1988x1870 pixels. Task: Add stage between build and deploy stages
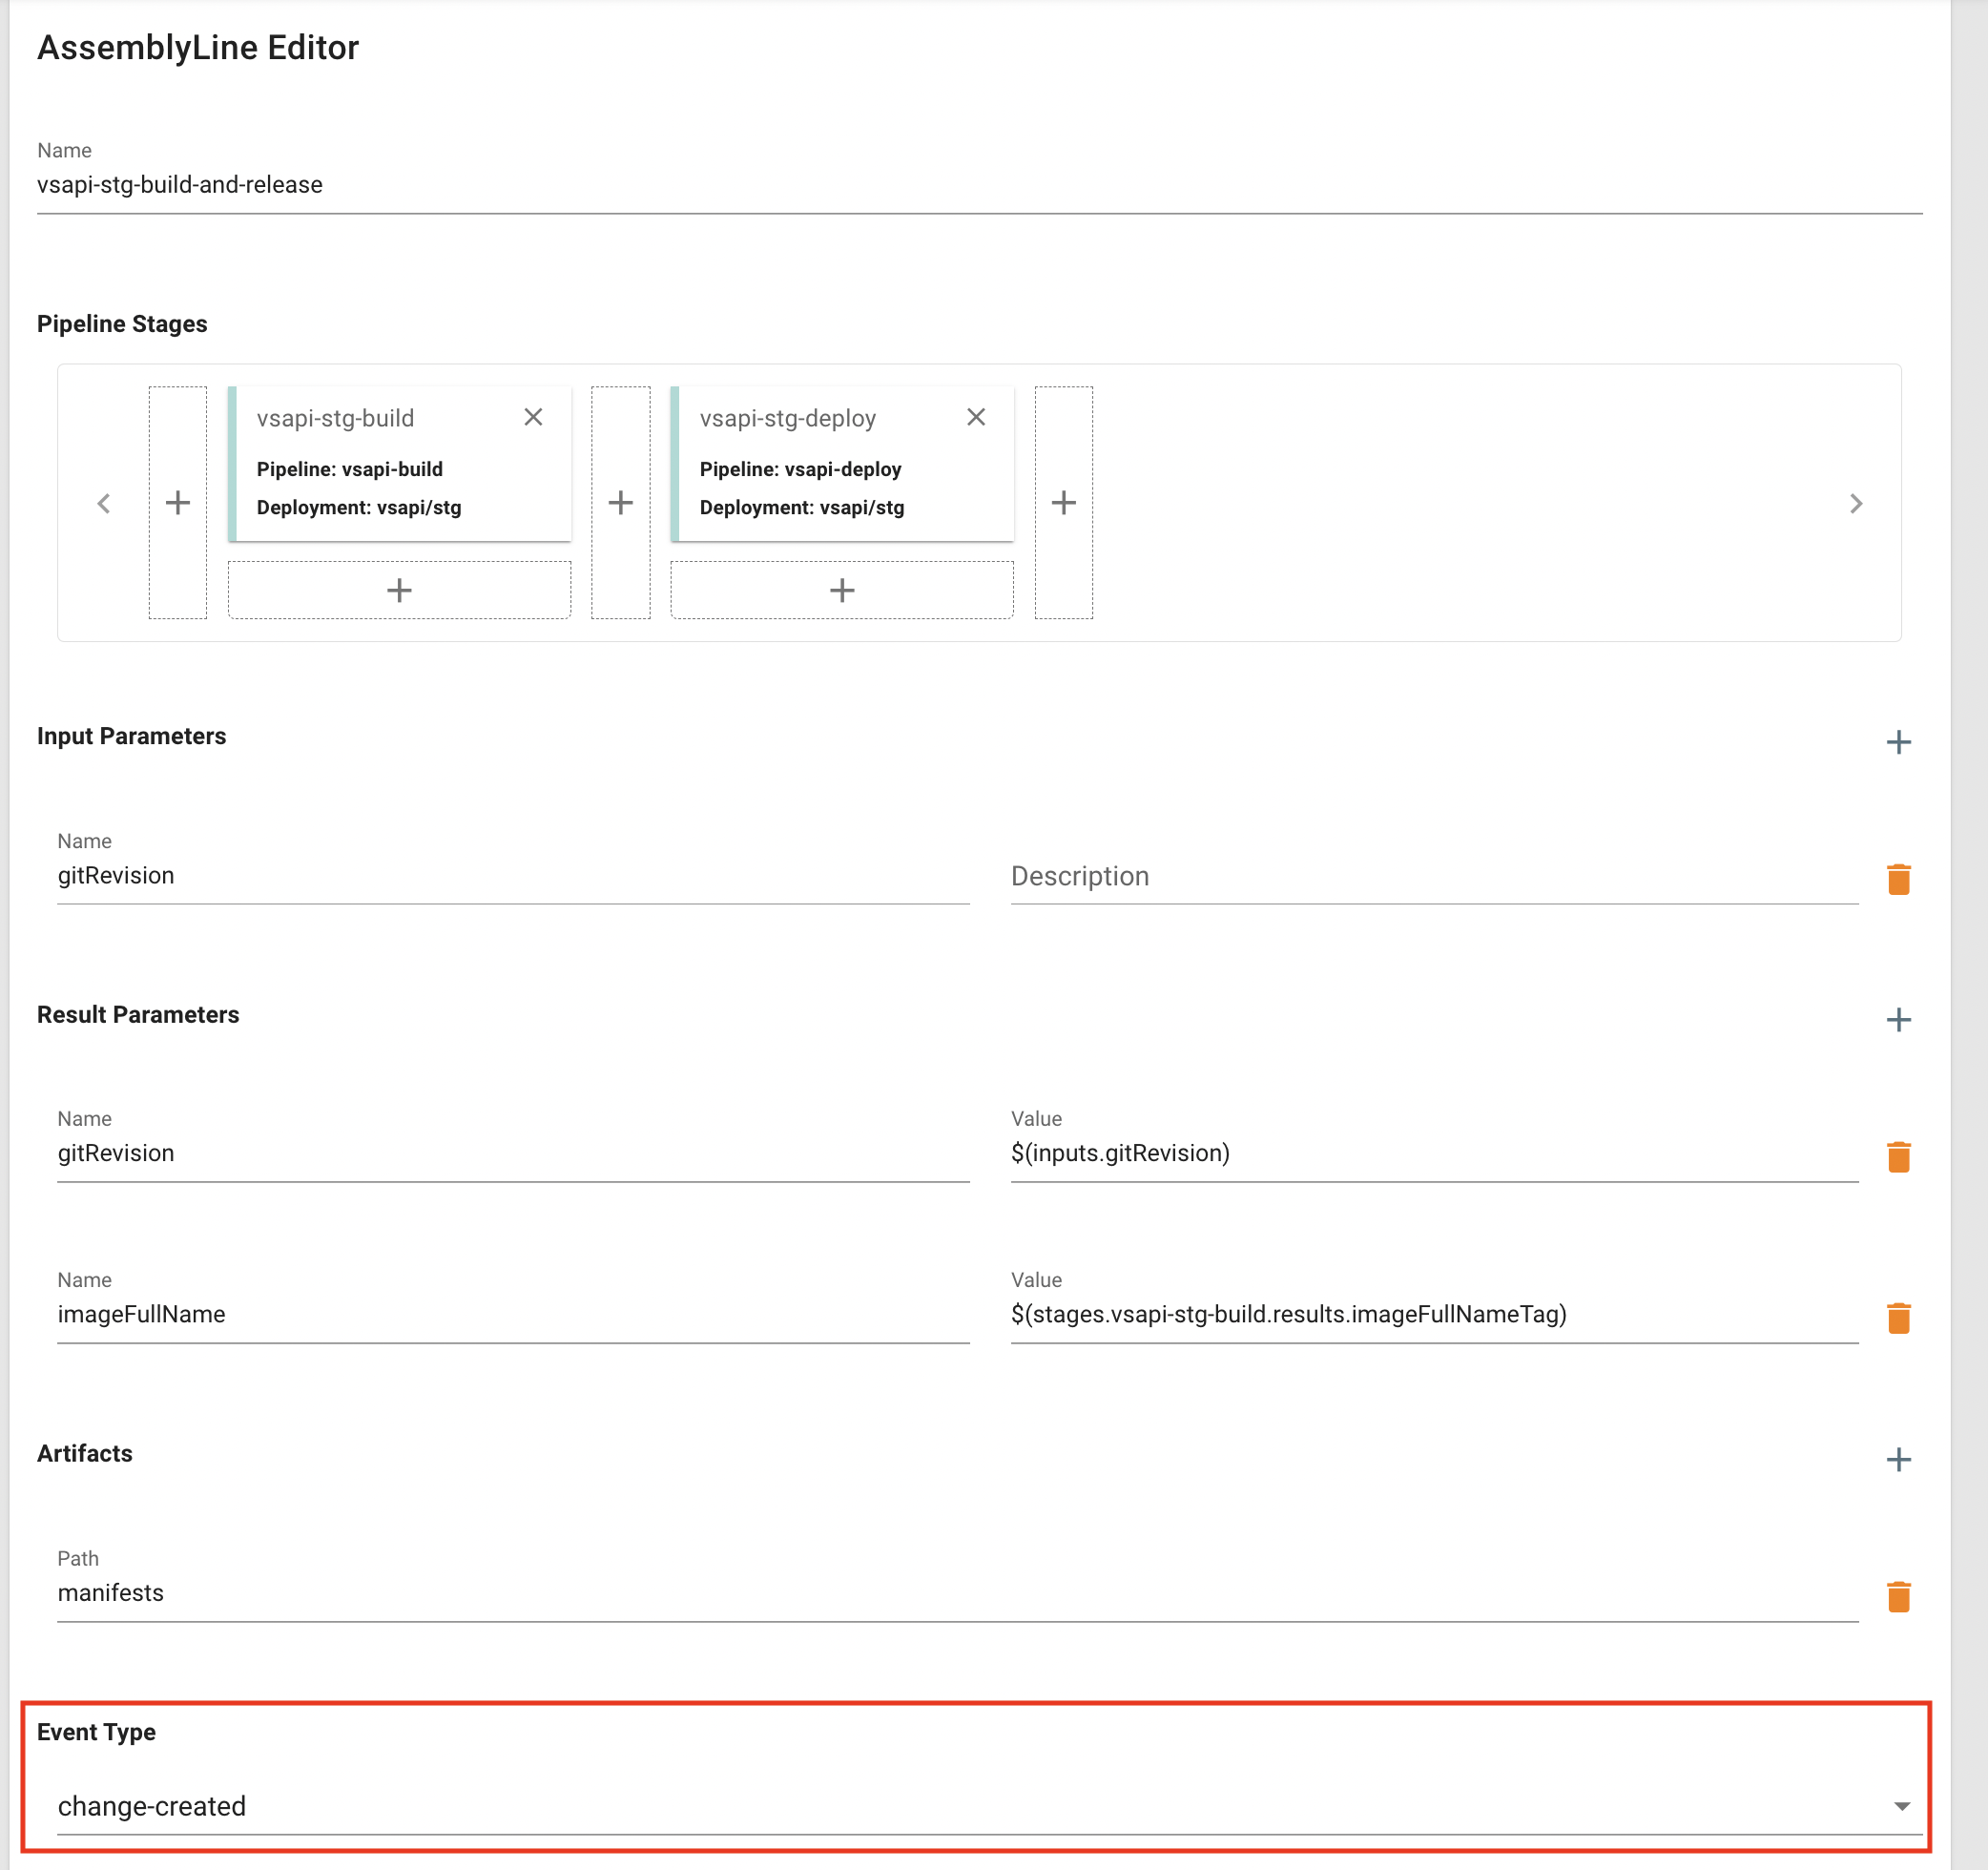pyautogui.click(x=620, y=502)
